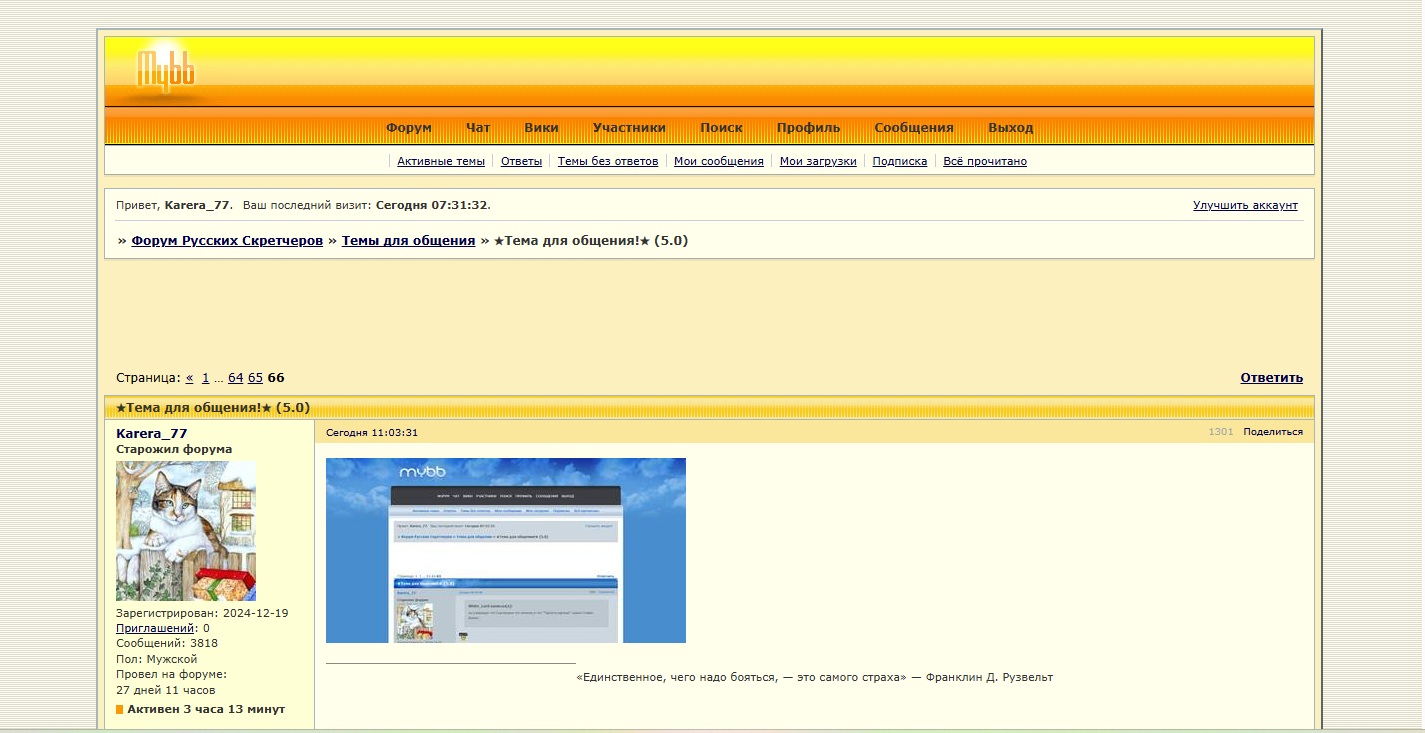Open the embedded forum screenshot thumbnail

point(505,550)
